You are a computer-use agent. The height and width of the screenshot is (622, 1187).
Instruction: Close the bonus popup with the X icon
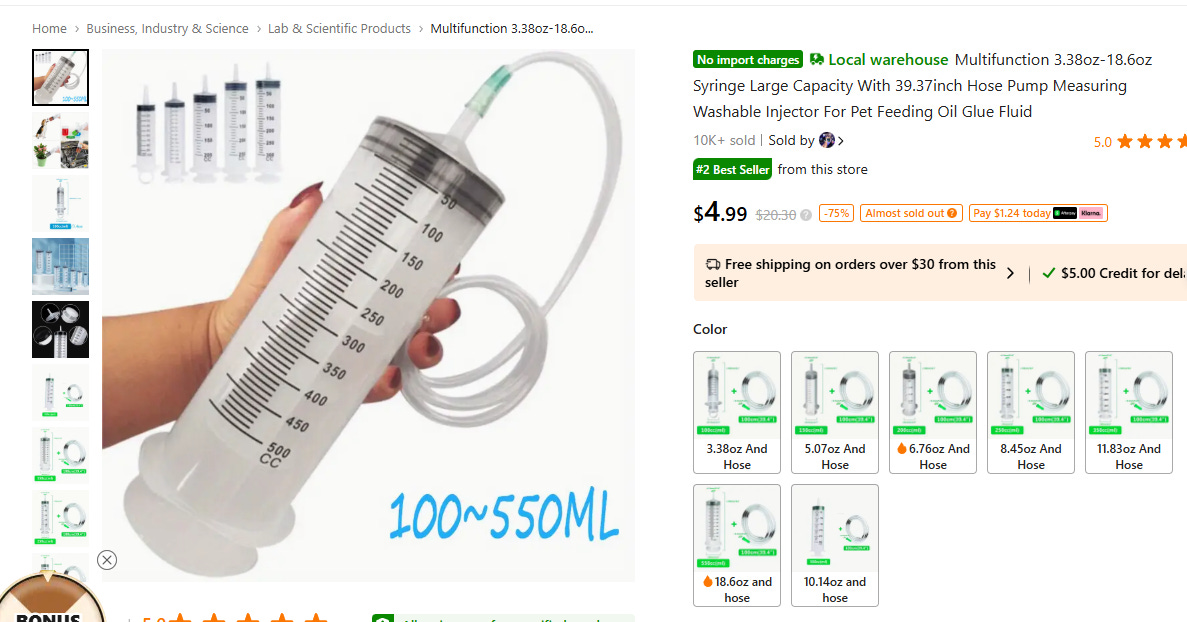click(107, 560)
